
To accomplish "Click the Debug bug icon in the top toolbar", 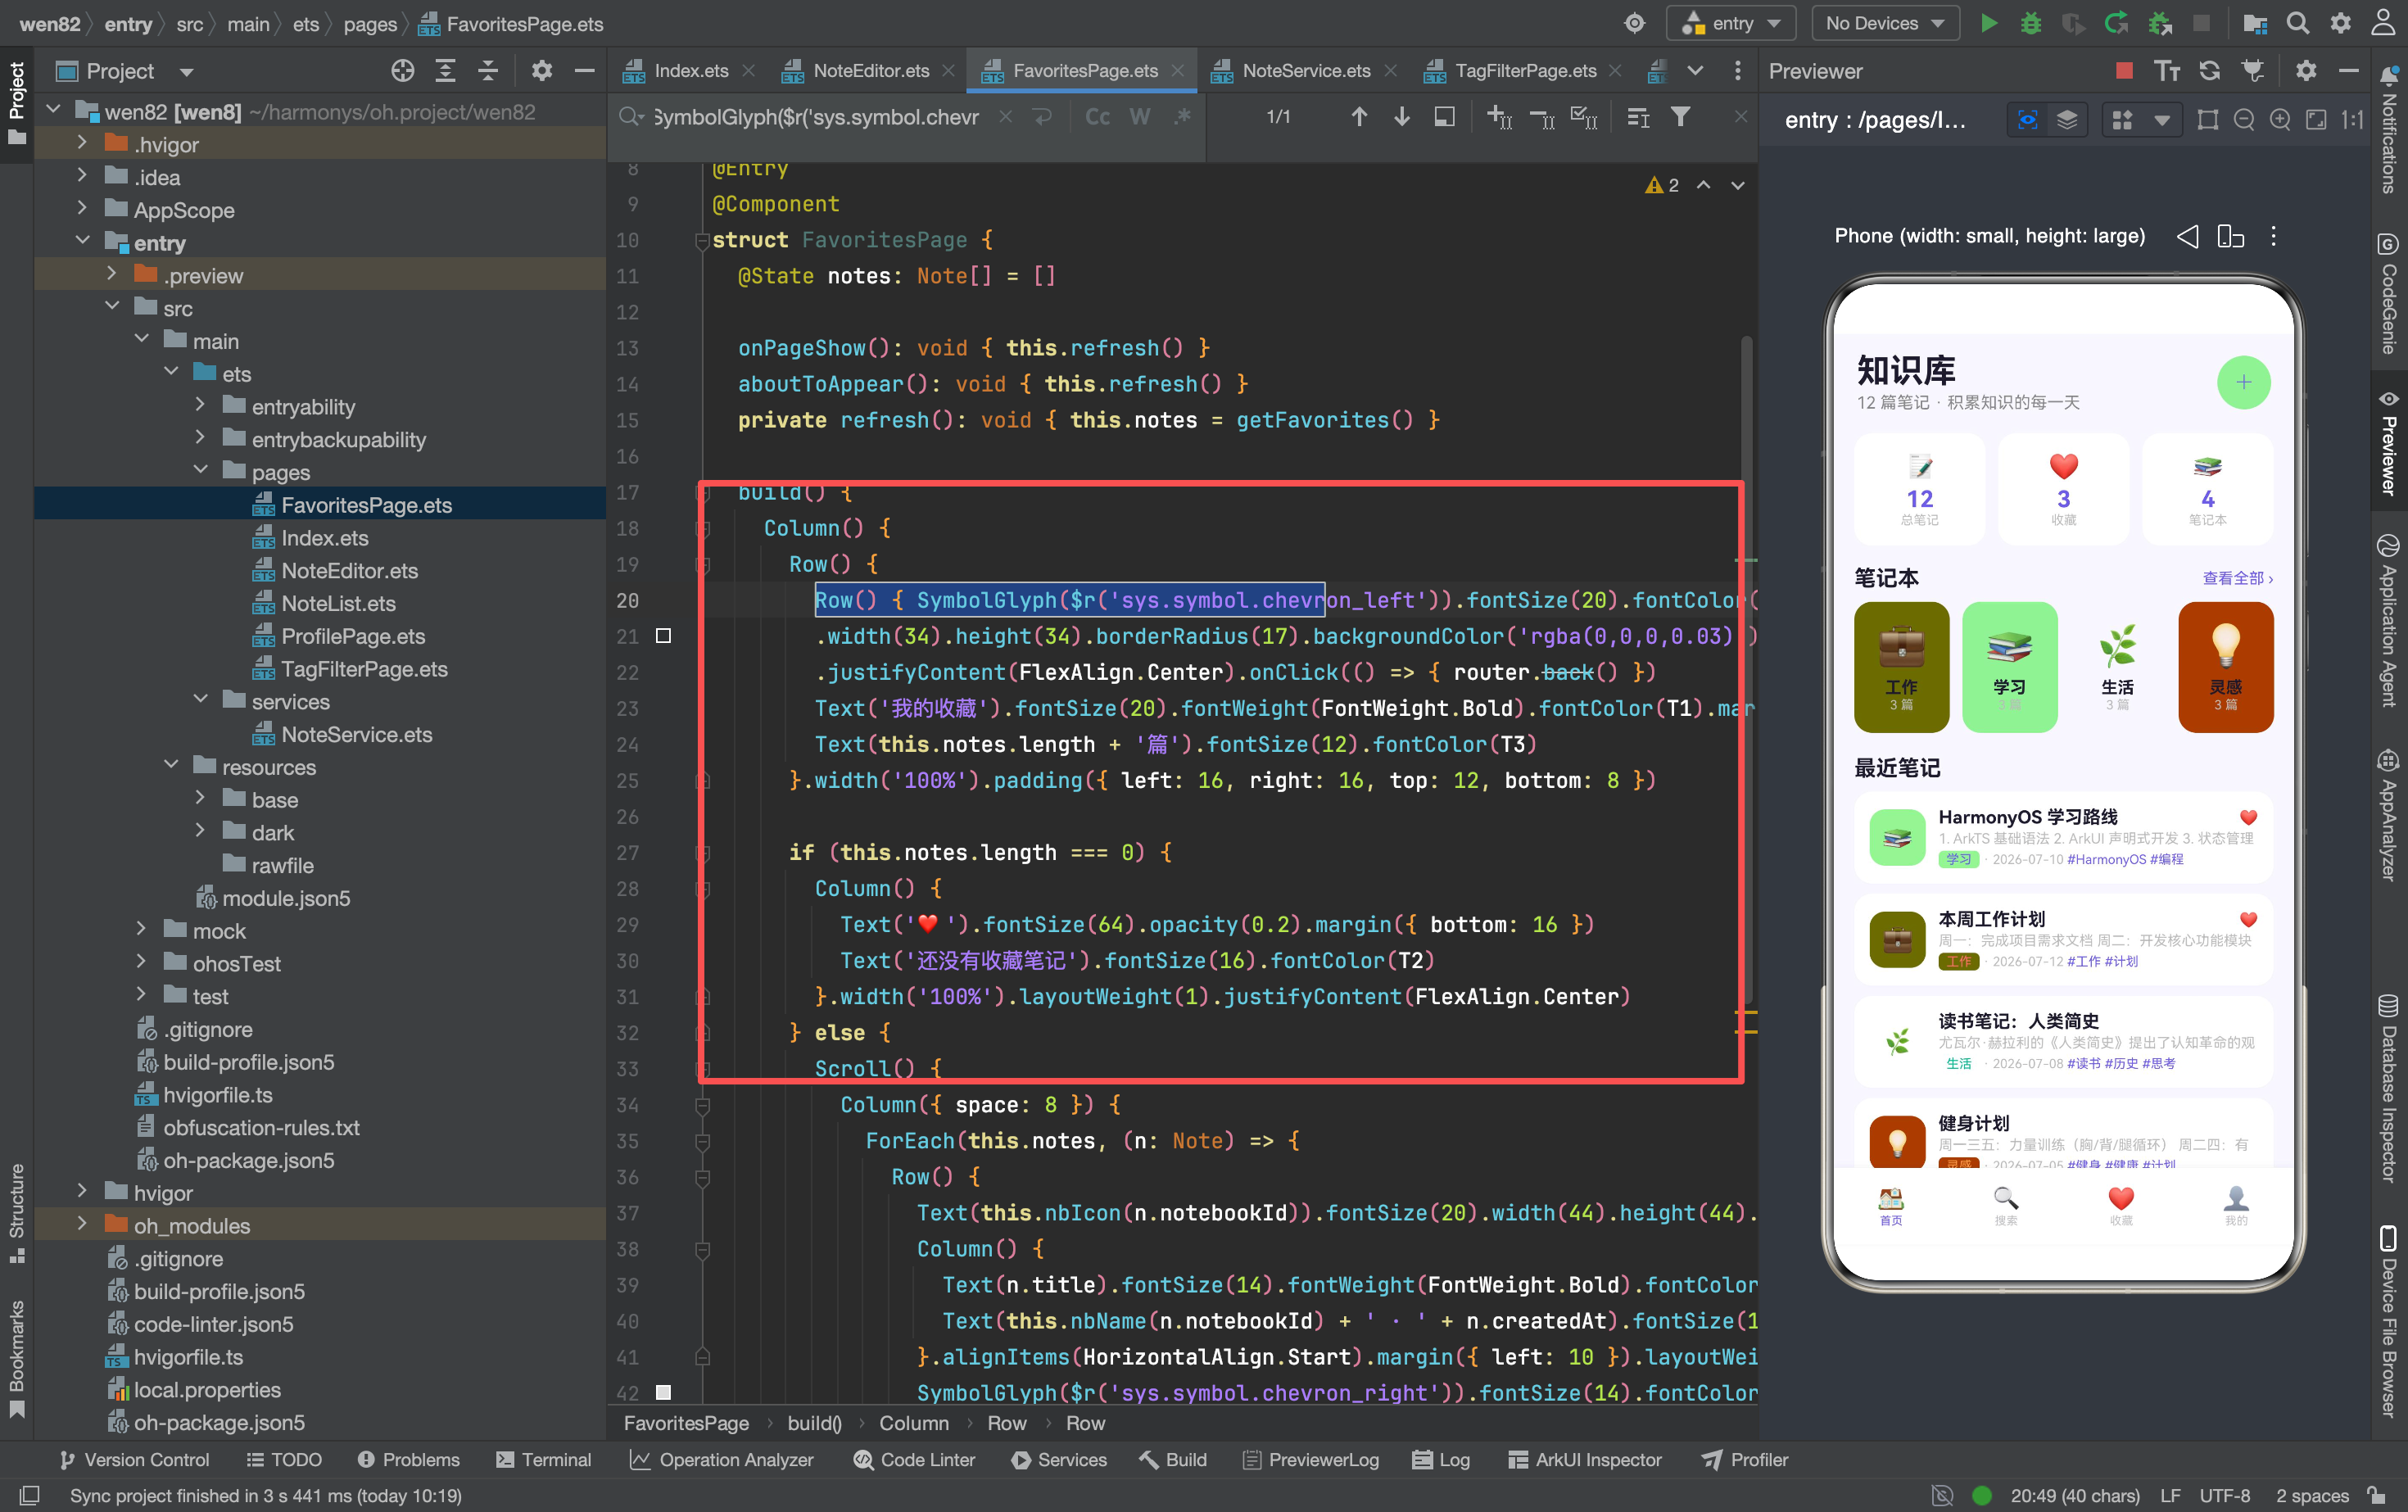I will (2030, 23).
